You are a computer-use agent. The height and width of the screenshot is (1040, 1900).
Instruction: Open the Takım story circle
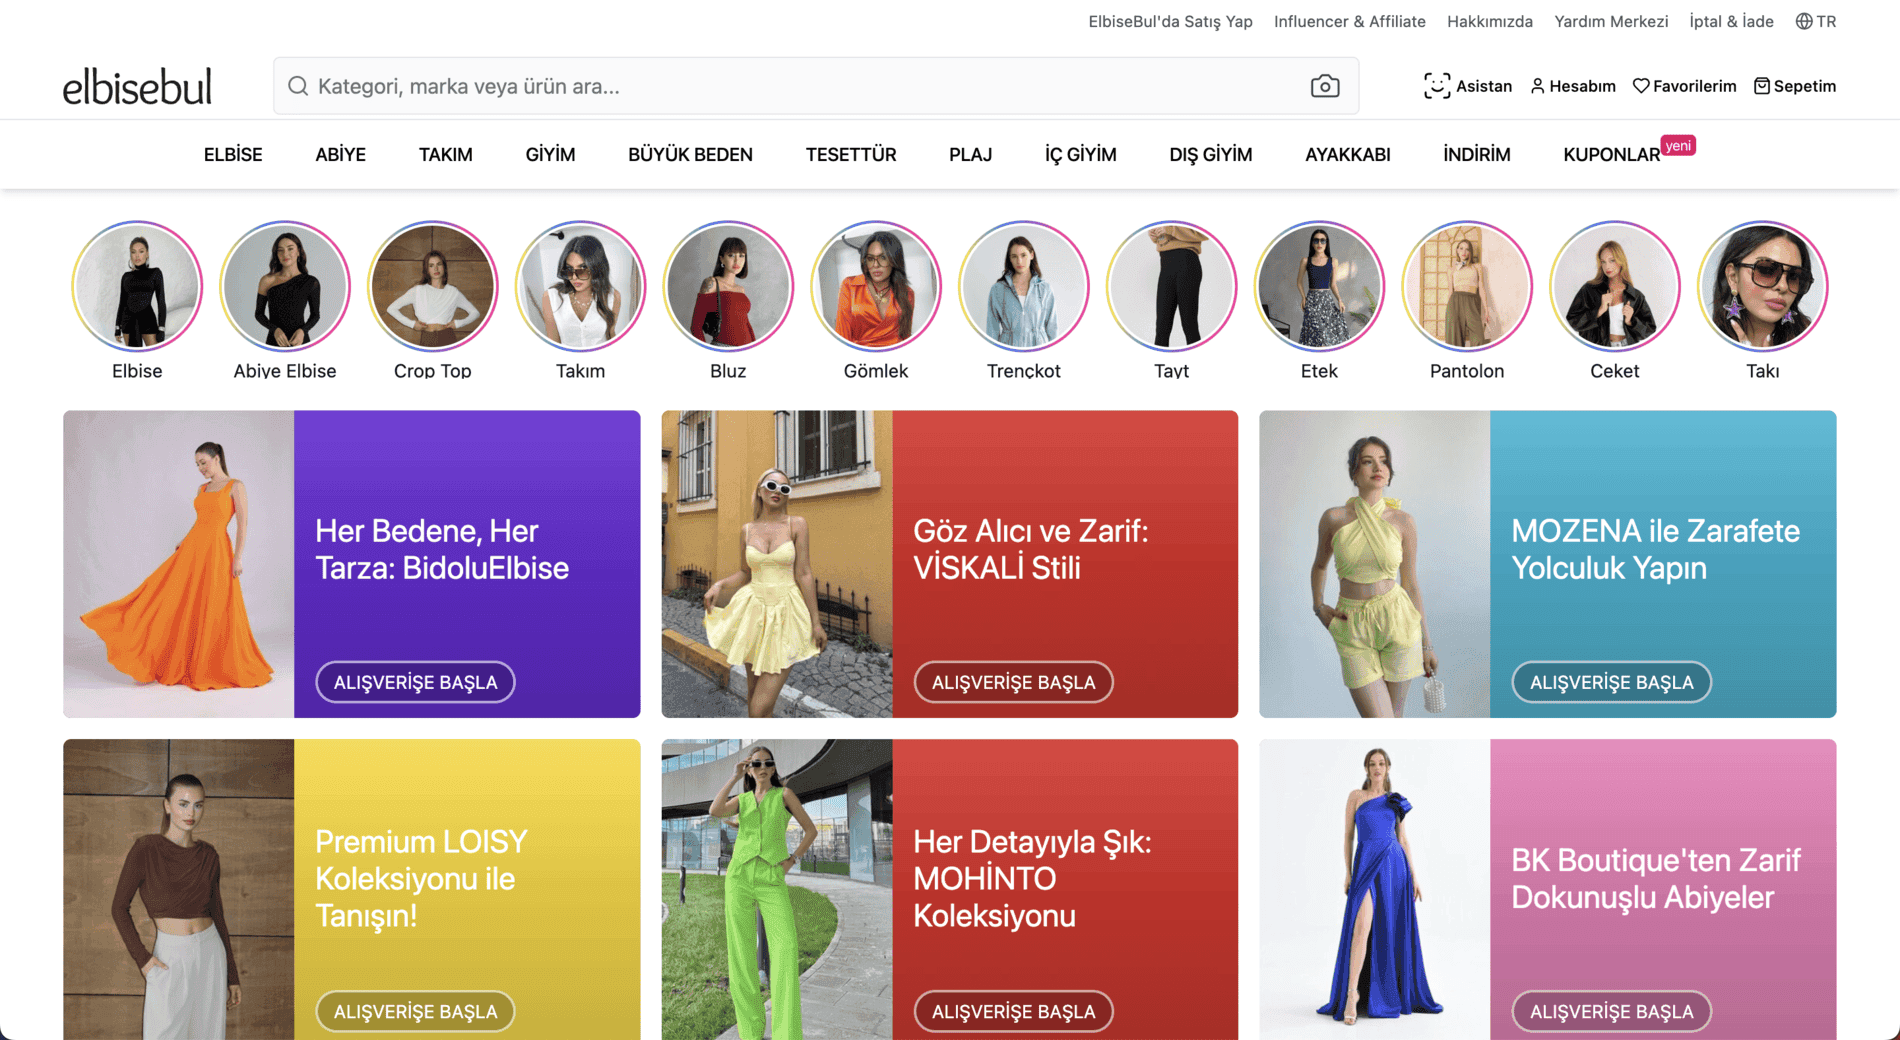click(x=580, y=286)
